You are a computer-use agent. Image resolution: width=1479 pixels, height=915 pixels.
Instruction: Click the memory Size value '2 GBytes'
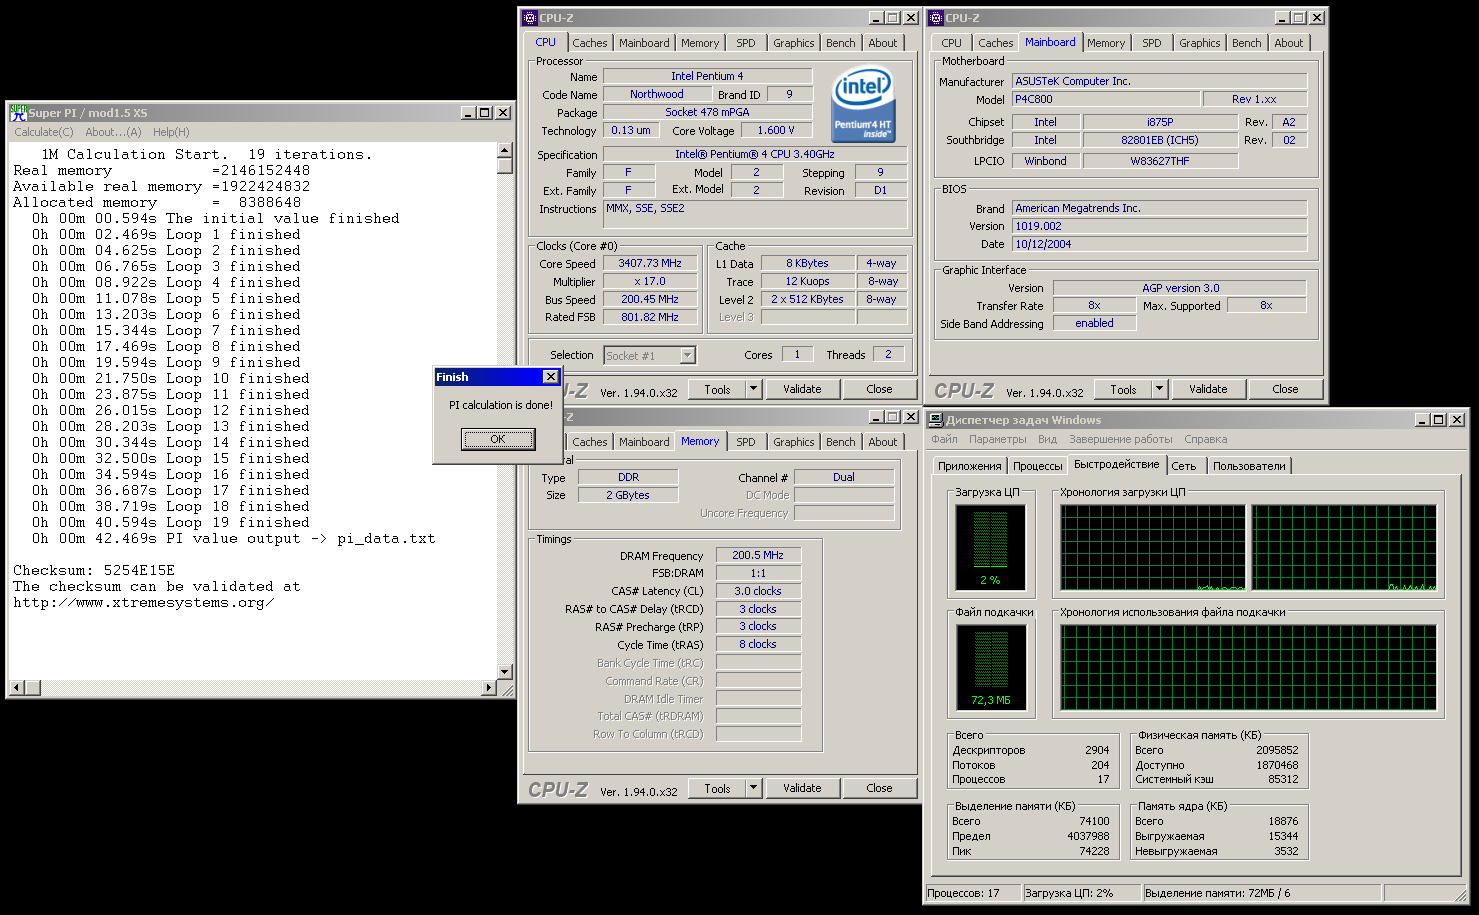pos(628,495)
